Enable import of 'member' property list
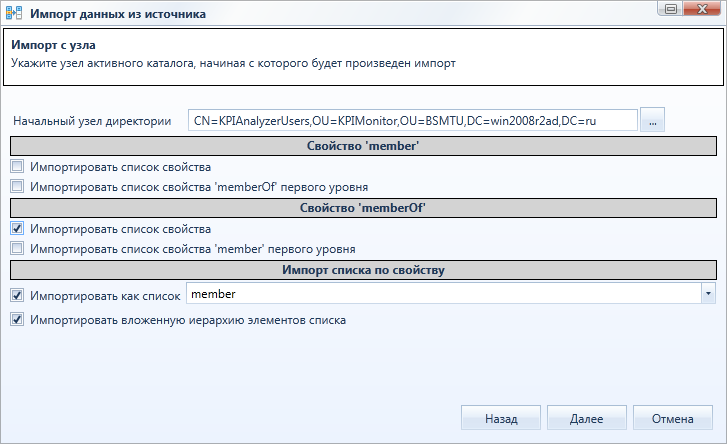This screenshot has height=444, width=727. click(x=17, y=166)
